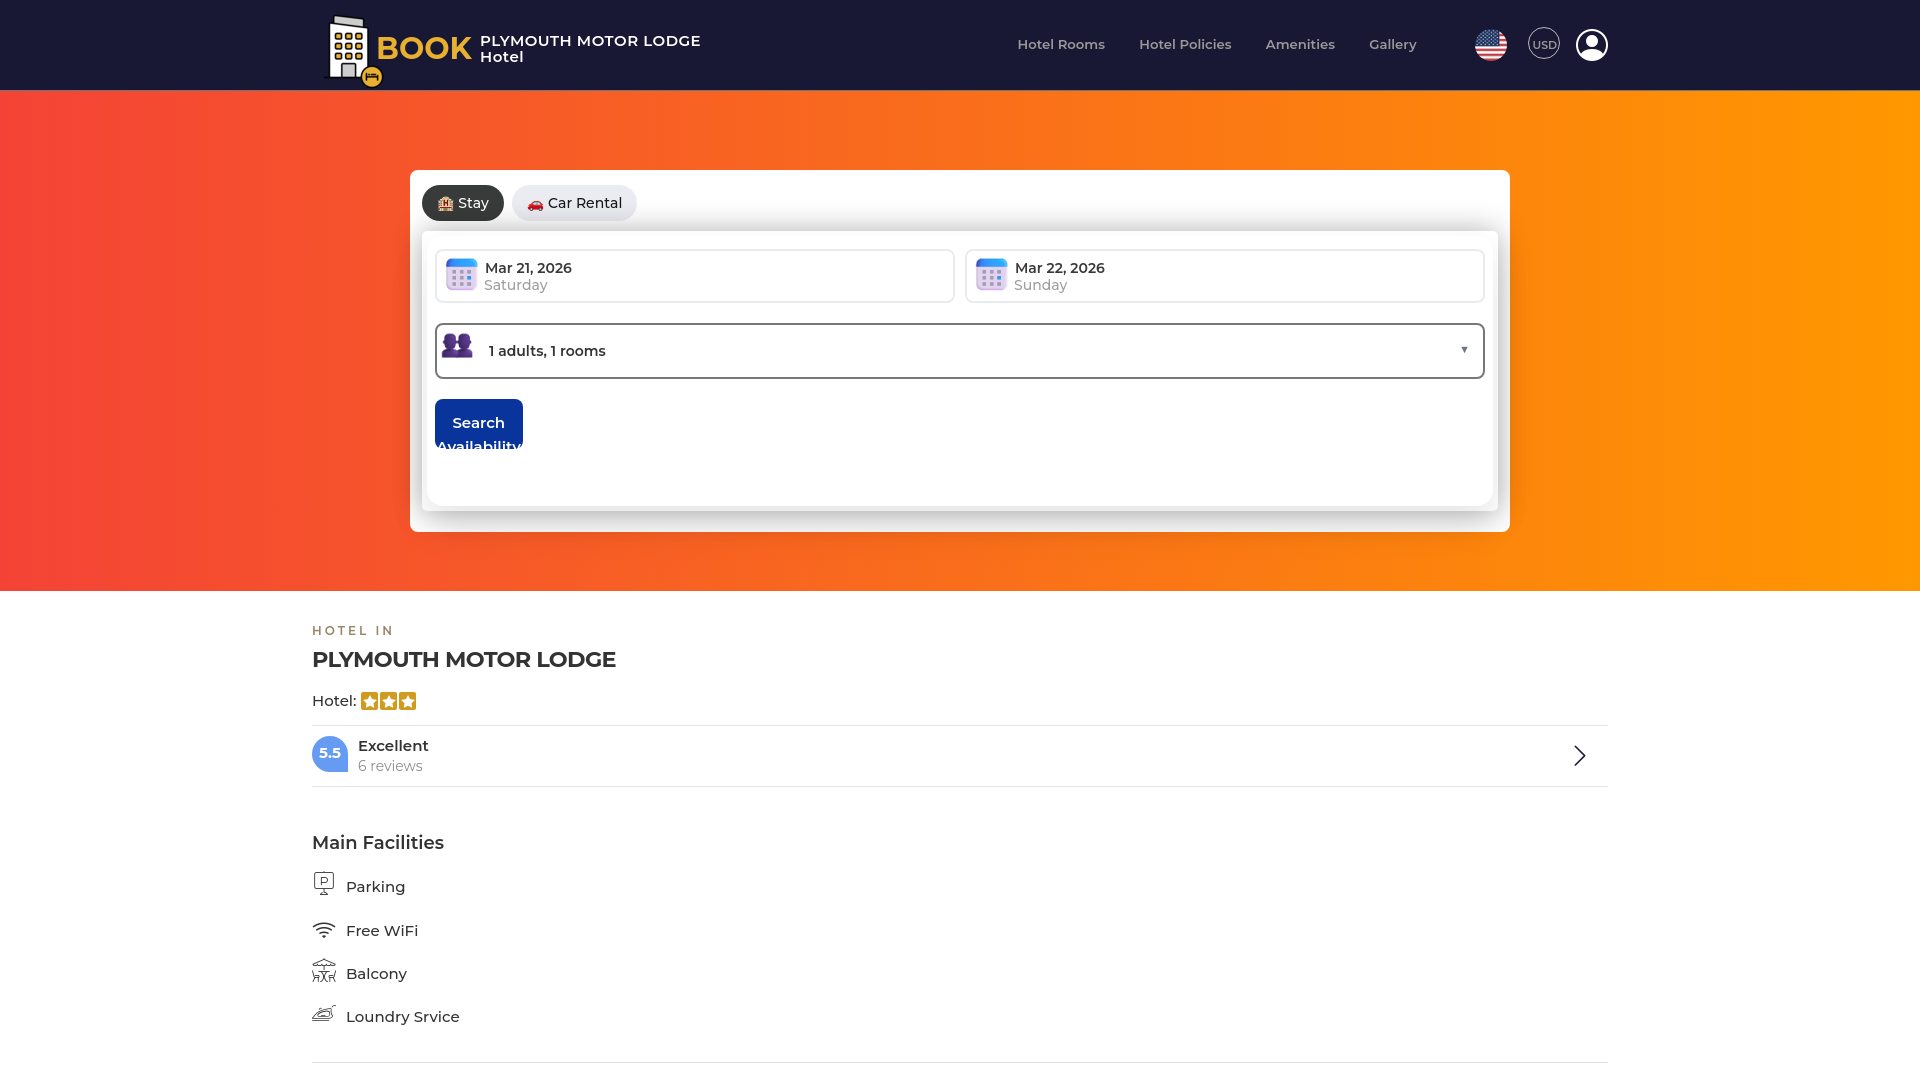Expand reviews with the right chevron

pos(1580,756)
